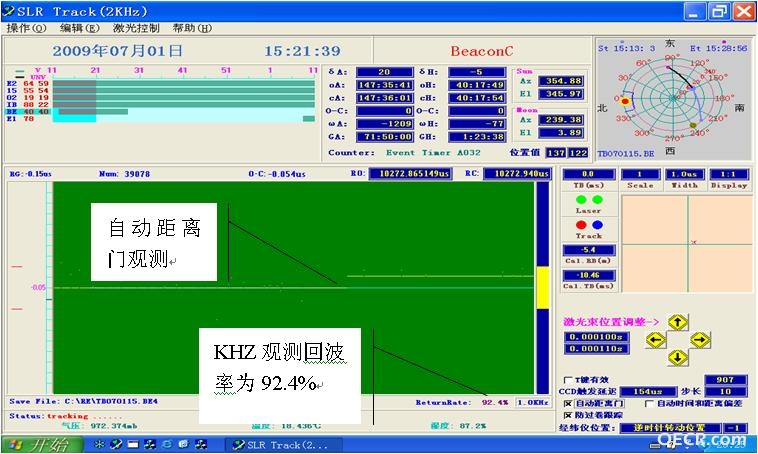This screenshot has width=758, height=454.
Task: Click the cA field 147:36:01
Action: click(x=384, y=98)
